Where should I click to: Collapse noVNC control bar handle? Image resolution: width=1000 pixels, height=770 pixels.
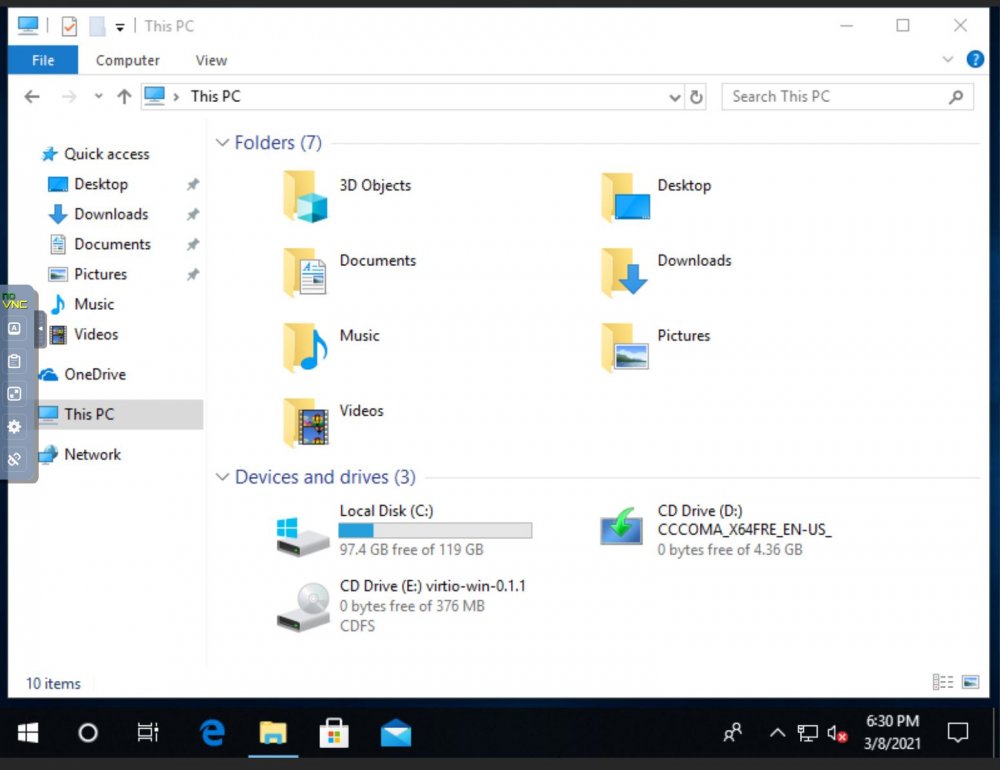40,329
